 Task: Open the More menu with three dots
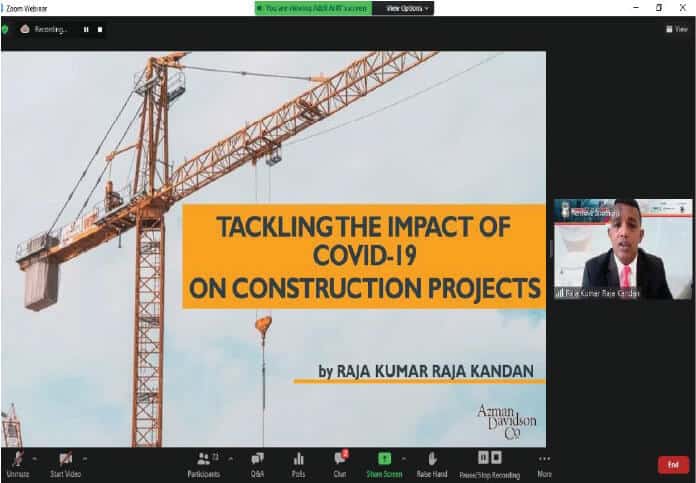(x=544, y=465)
